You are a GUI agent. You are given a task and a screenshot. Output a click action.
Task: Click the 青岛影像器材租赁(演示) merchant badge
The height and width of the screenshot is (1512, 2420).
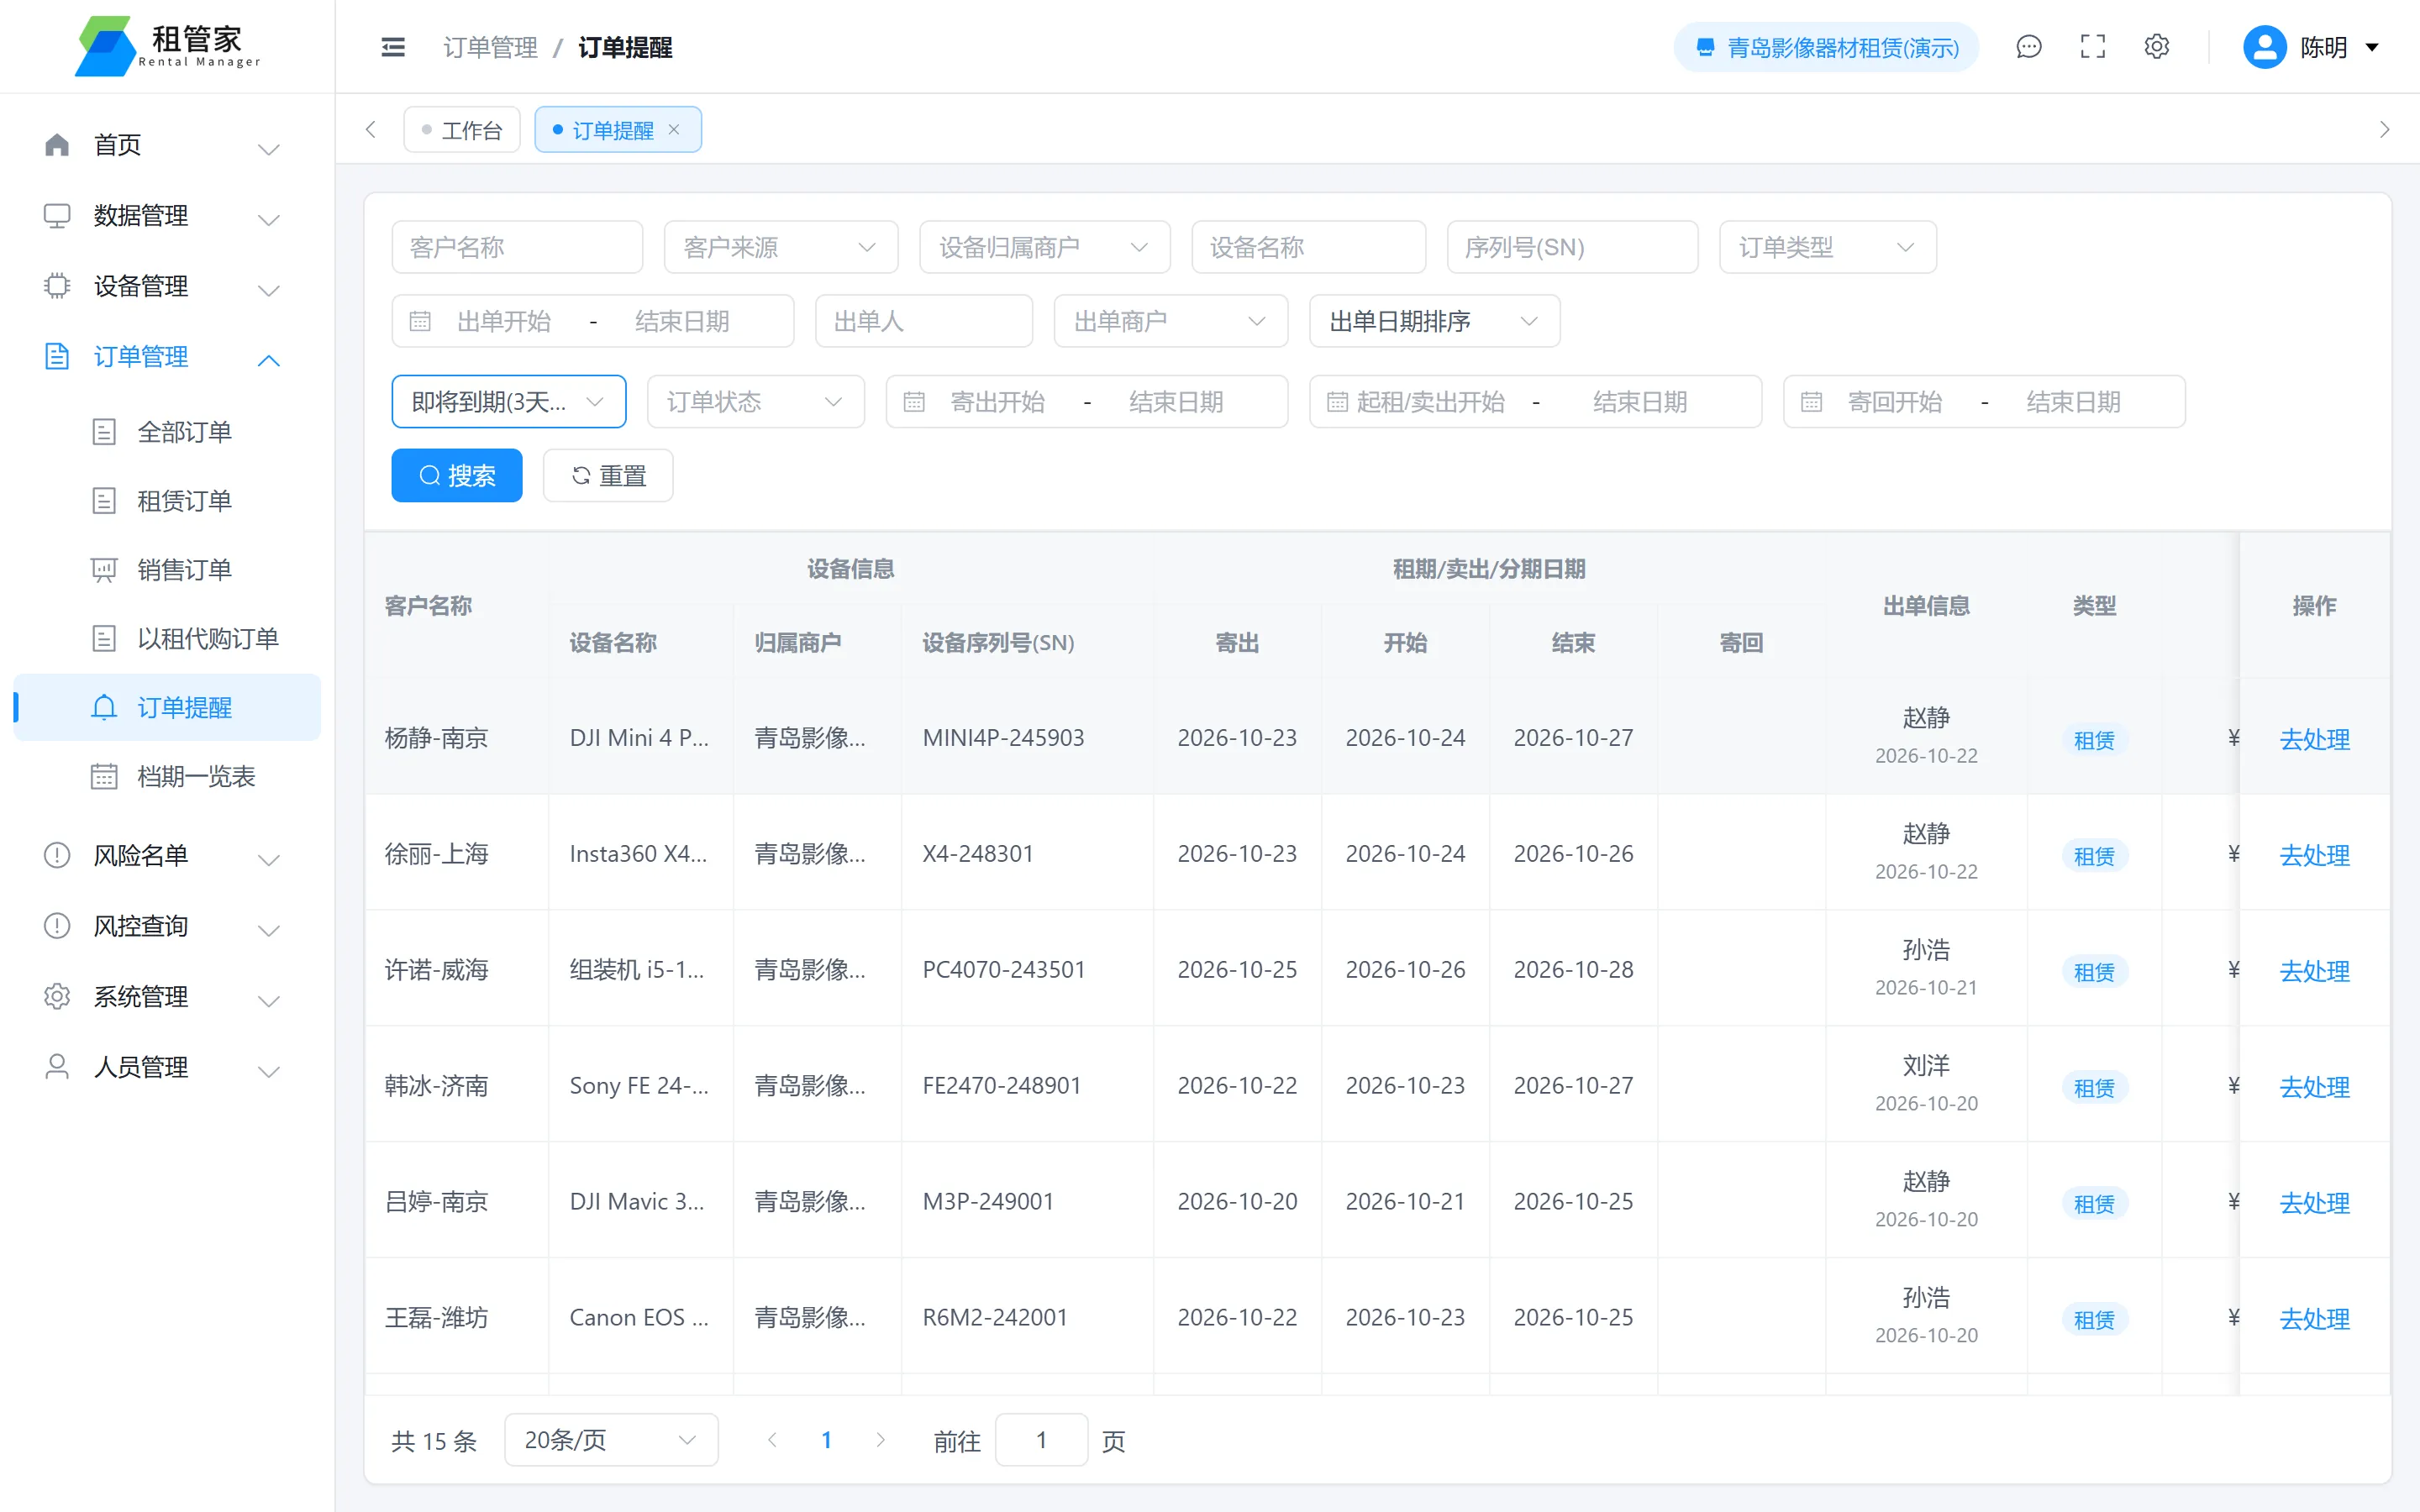pyautogui.click(x=1826, y=47)
